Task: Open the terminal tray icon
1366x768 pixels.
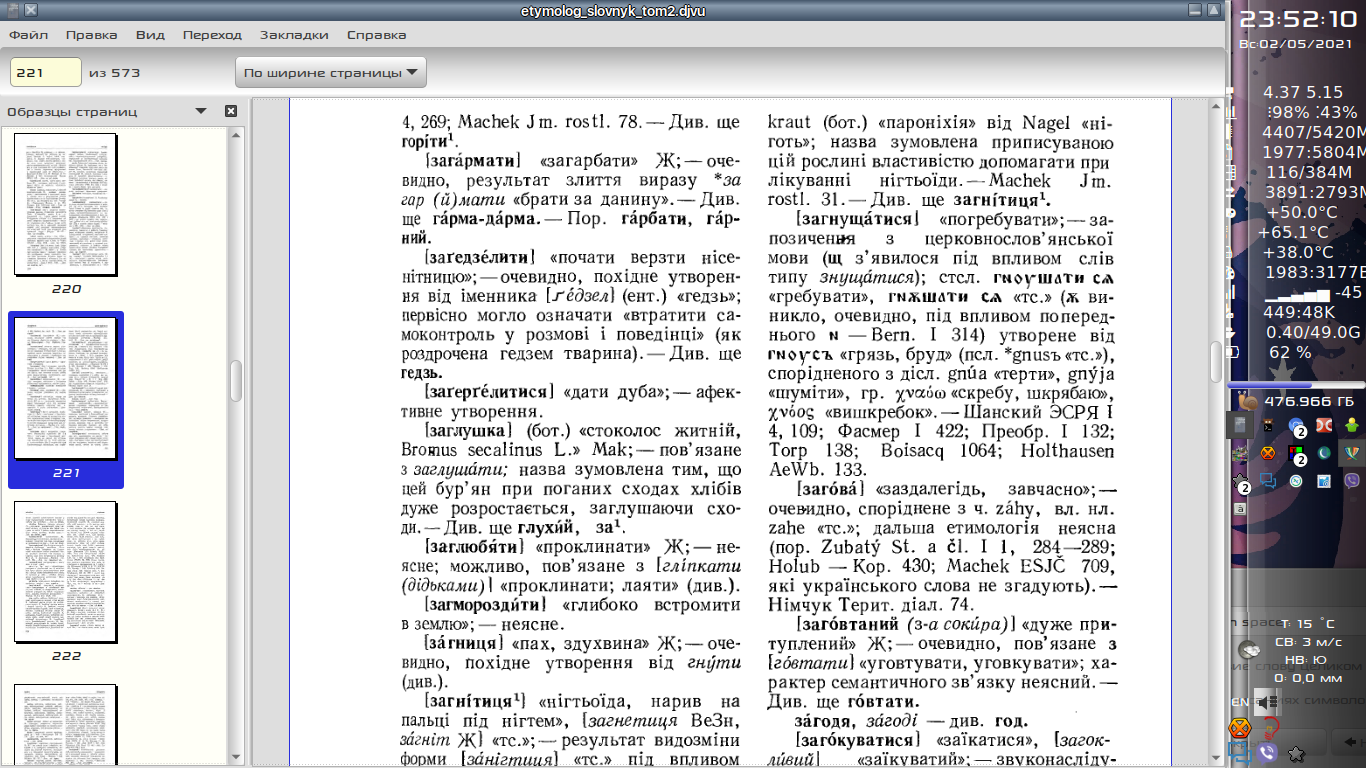Action: tap(1267, 426)
